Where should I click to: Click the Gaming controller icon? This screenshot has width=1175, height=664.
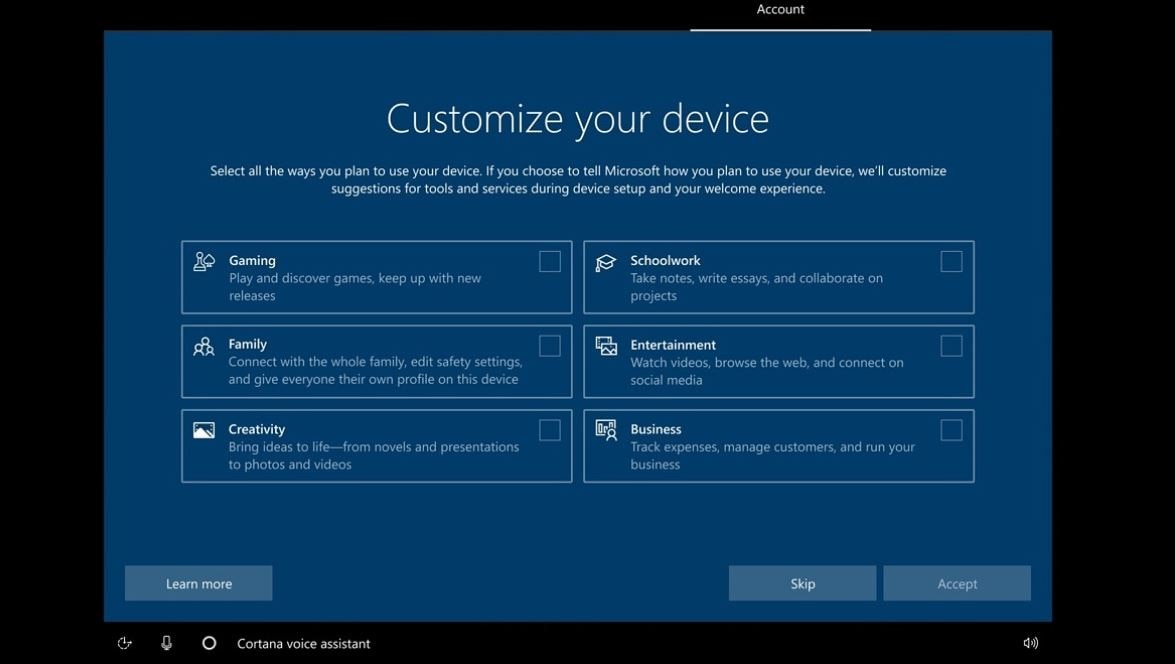(204, 262)
